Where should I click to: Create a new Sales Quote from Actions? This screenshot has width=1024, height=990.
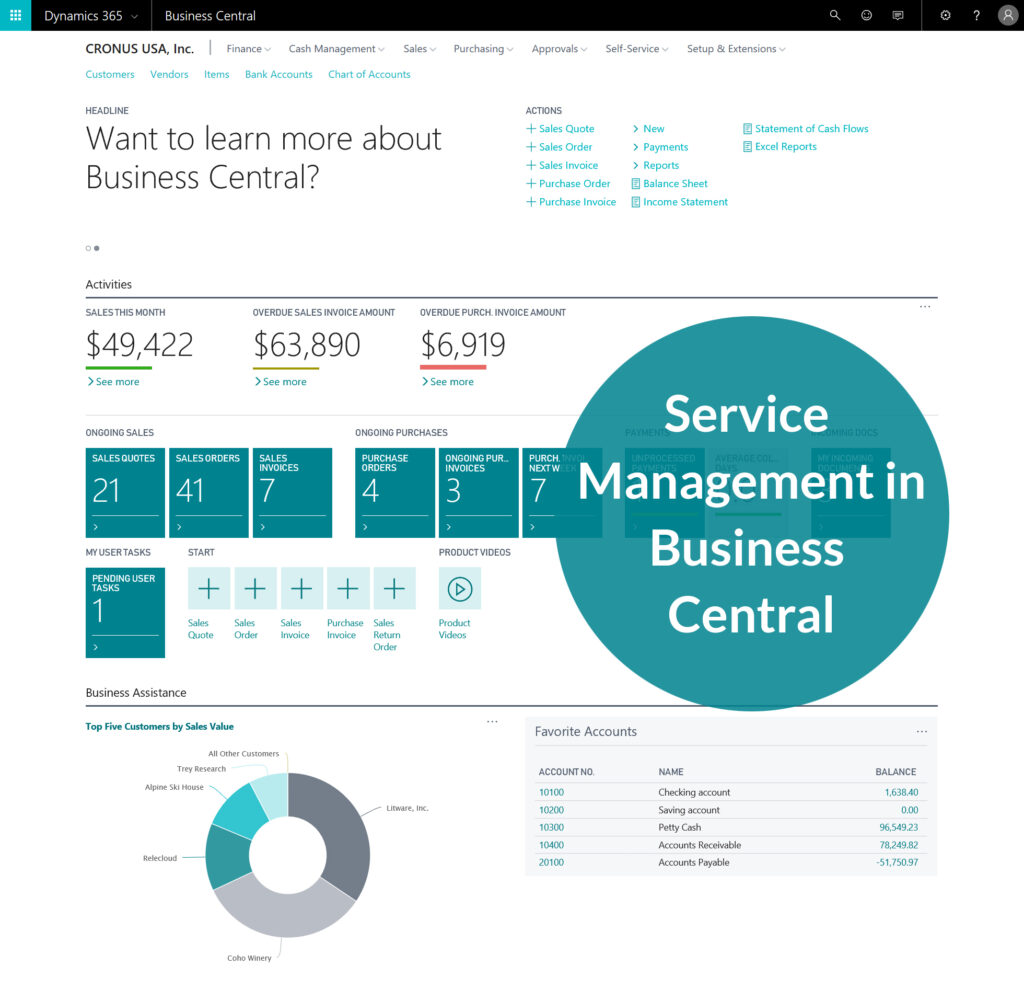[x=560, y=129]
